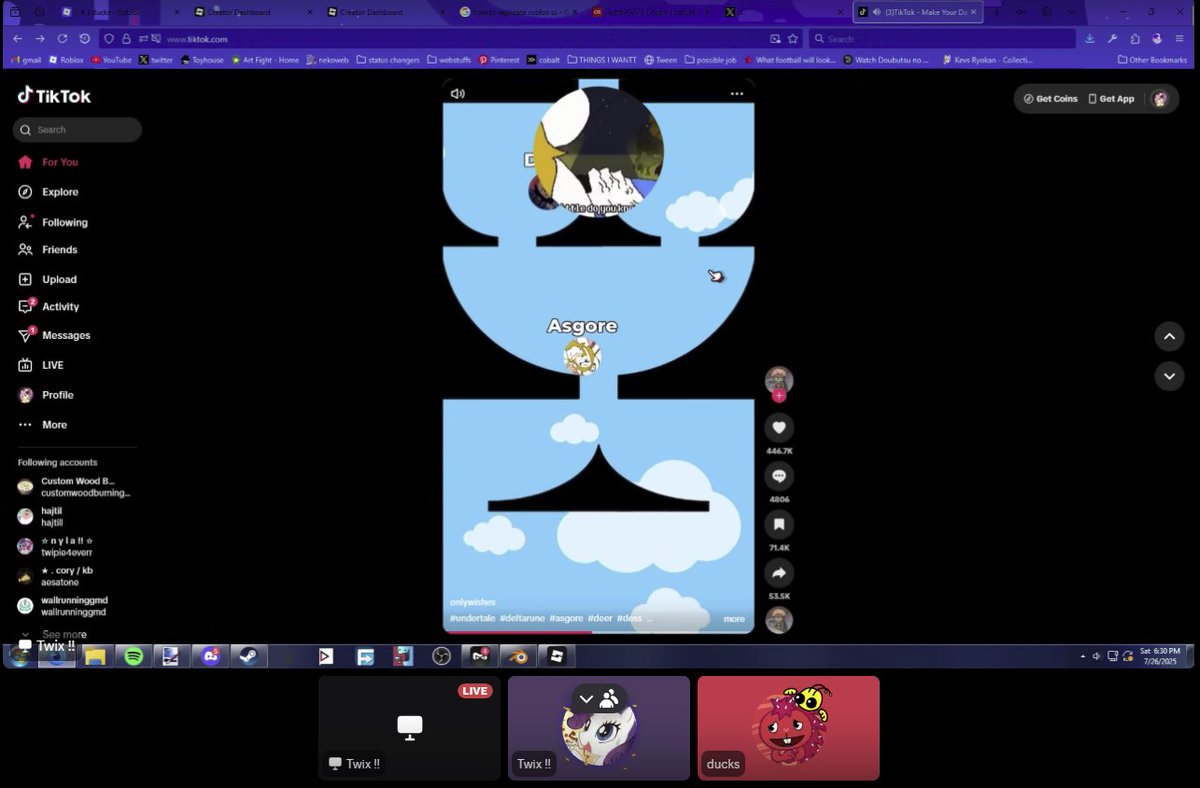Open the n y l a following account

tap(55, 546)
